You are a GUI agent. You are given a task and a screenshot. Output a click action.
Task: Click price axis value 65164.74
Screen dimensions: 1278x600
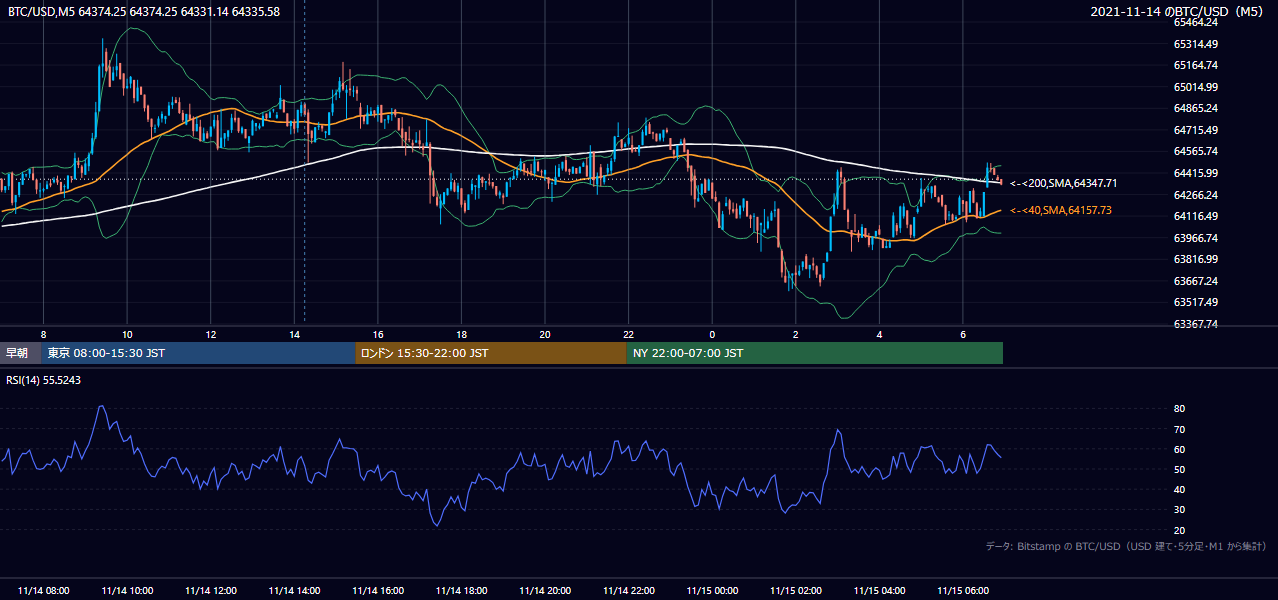point(1195,65)
